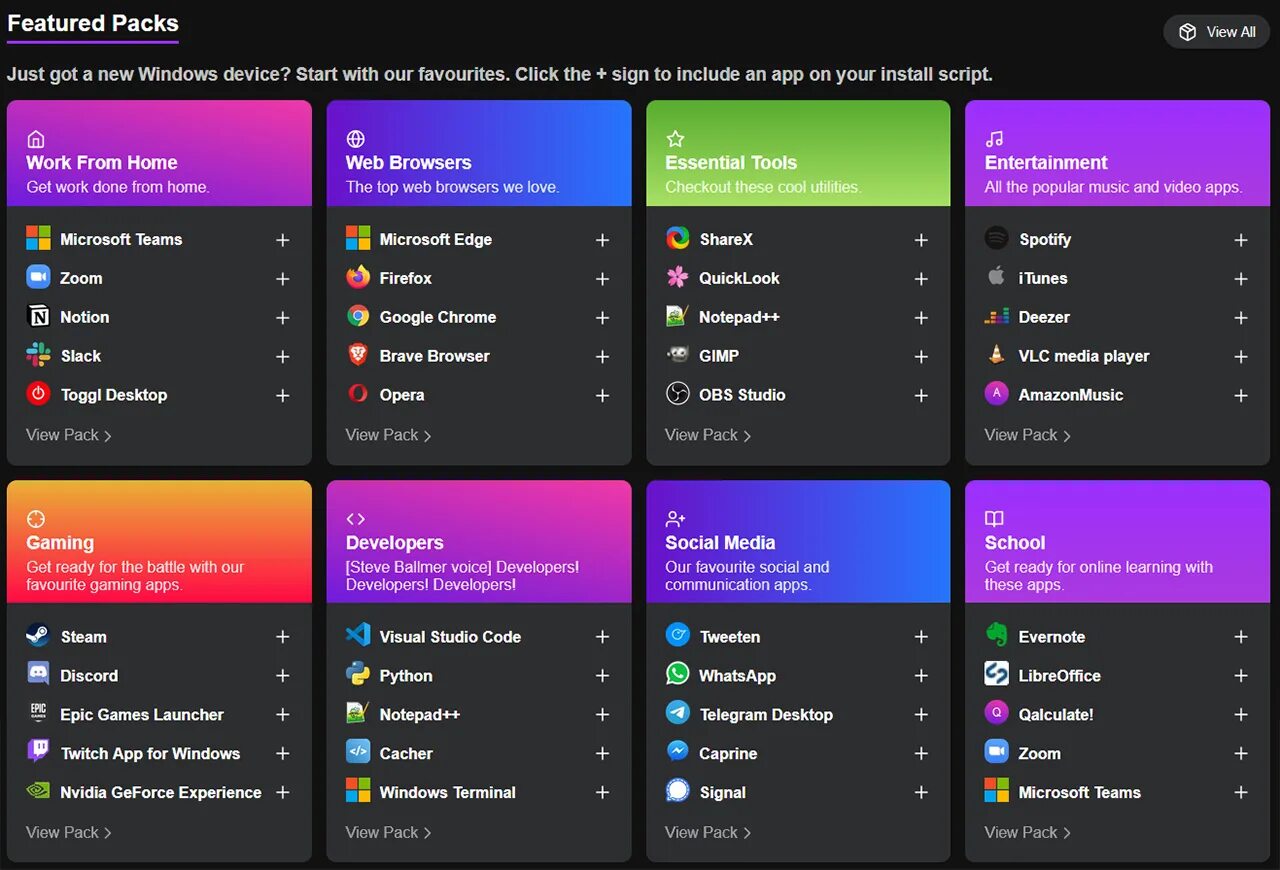Viewport: 1280px width, 870px height.
Task: Click the WhatsApp icon
Action: click(x=677, y=675)
